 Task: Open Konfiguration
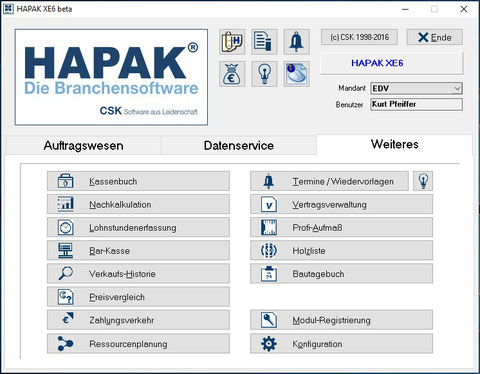pyautogui.click(x=342, y=344)
